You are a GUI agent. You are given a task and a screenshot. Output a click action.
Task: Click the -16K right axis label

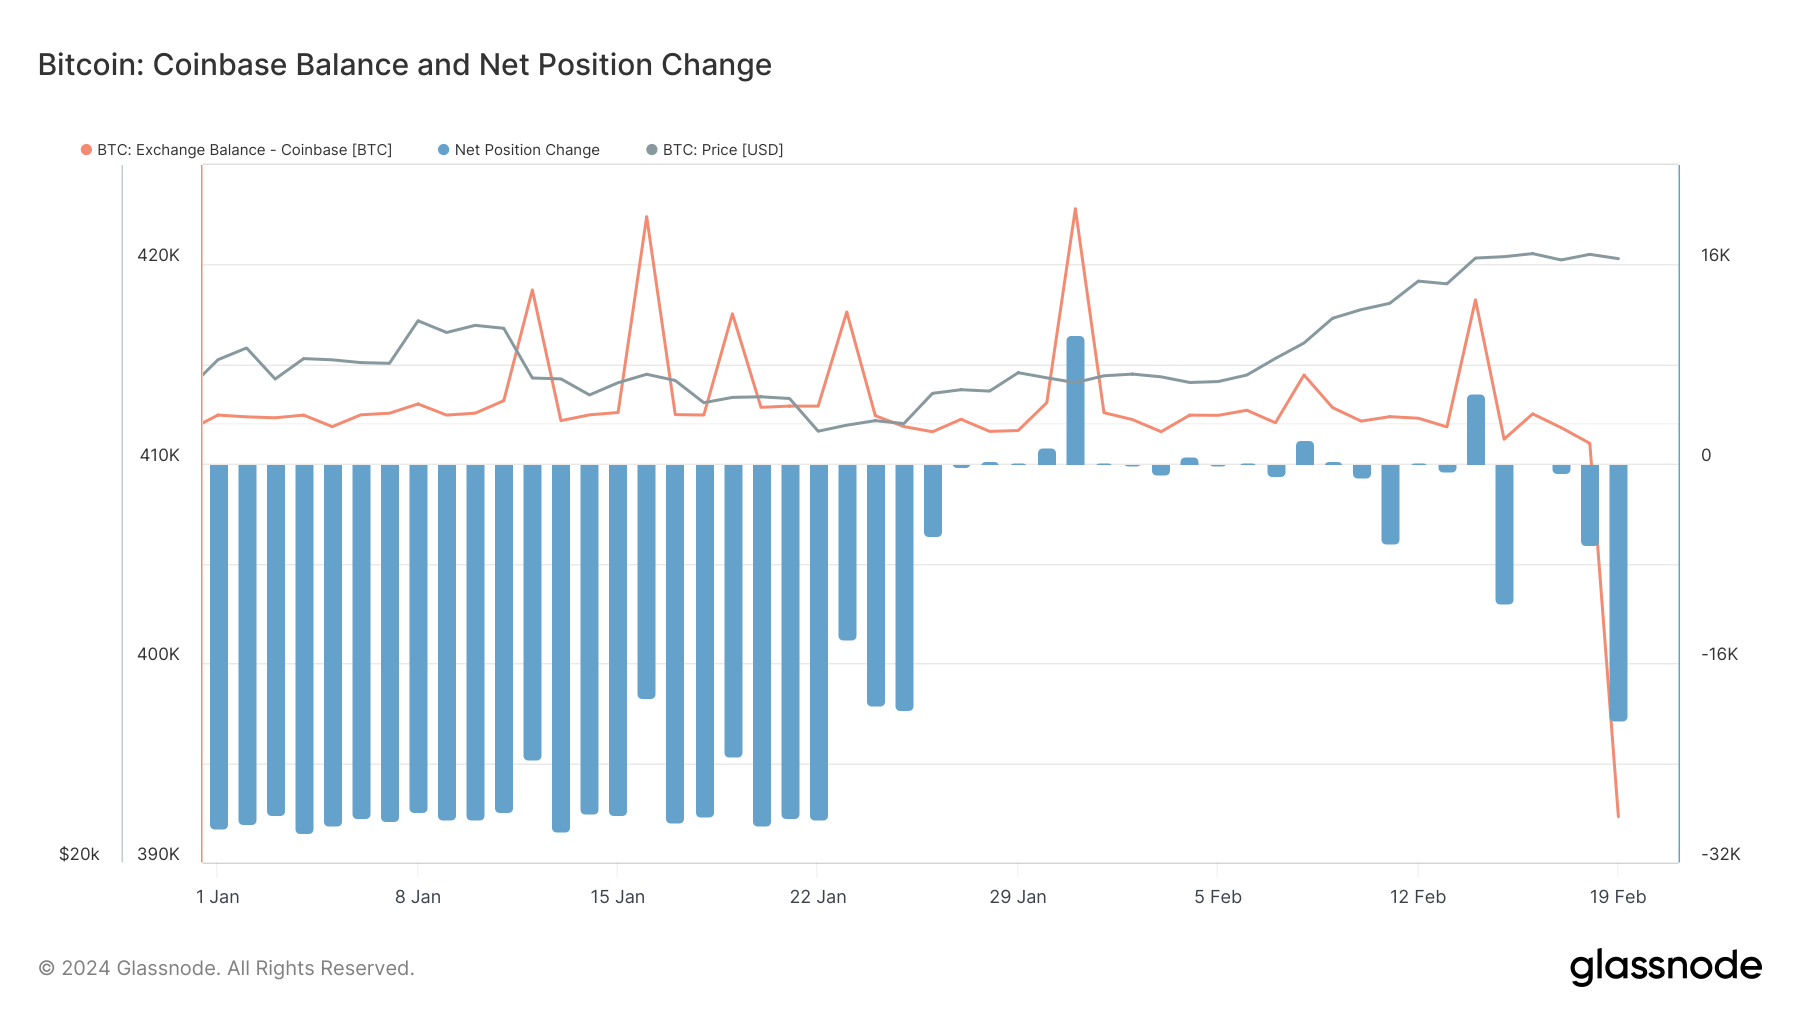coord(1720,655)
